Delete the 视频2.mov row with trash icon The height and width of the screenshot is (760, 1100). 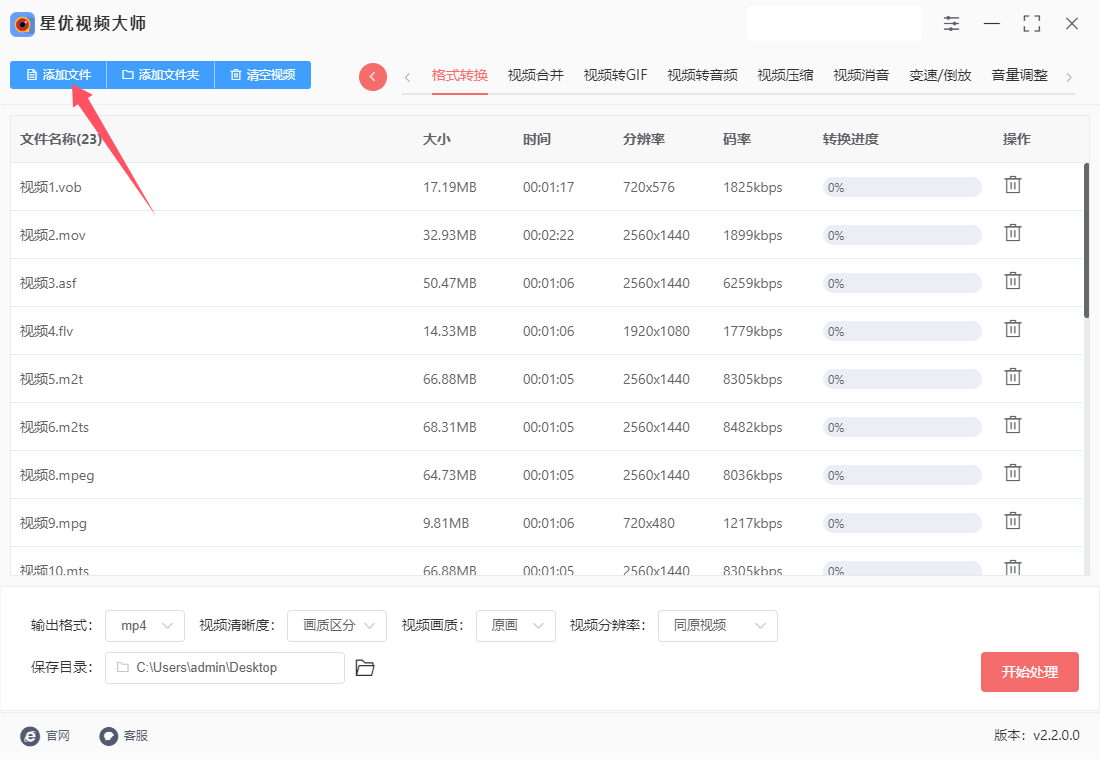pos(1012,233)
